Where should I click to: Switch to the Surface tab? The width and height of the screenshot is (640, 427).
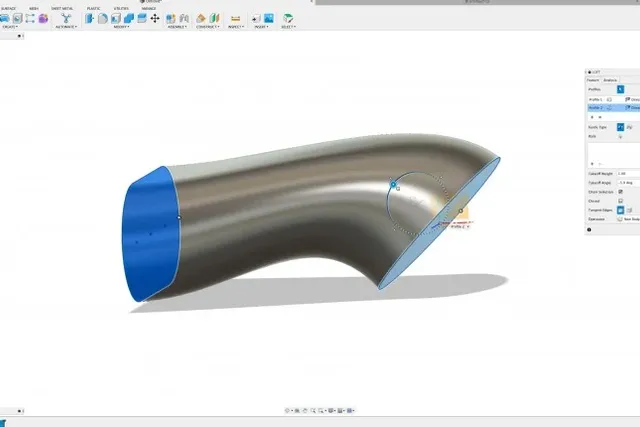coord(9,8)
